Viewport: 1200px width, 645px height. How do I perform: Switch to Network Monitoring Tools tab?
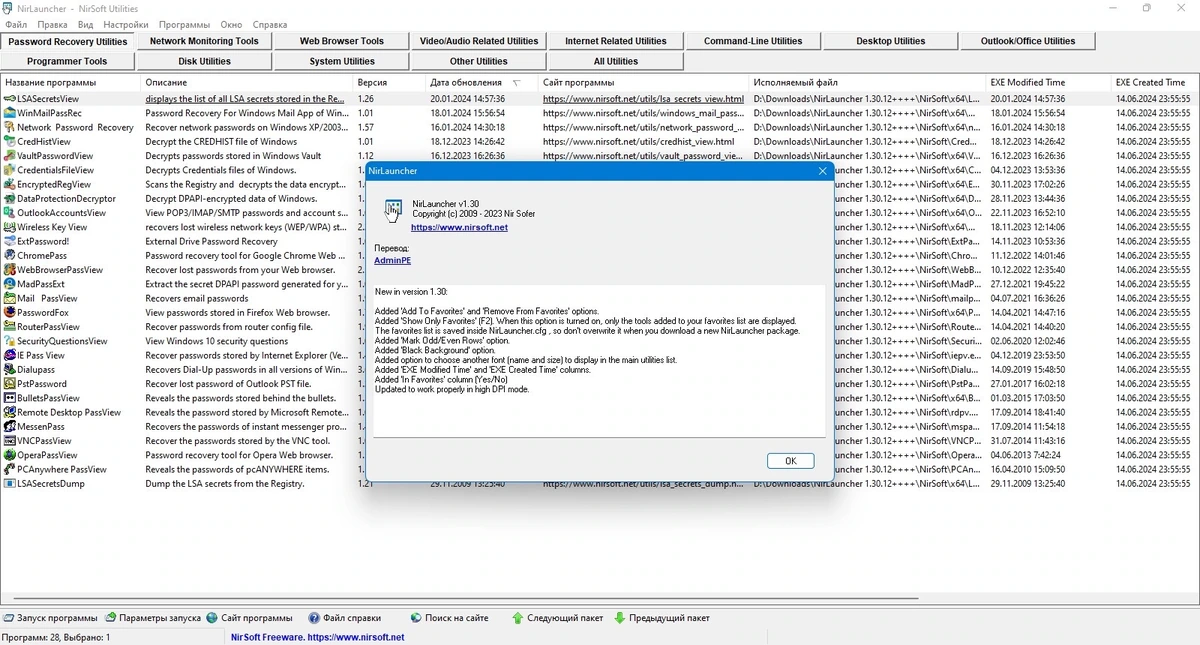tap(204, 41)
